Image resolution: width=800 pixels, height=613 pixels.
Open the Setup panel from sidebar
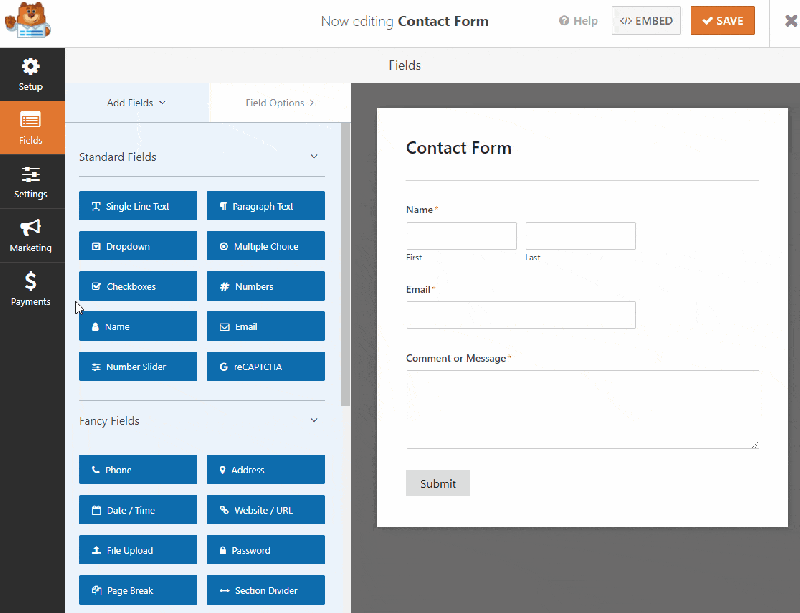[x=30, y=74]
